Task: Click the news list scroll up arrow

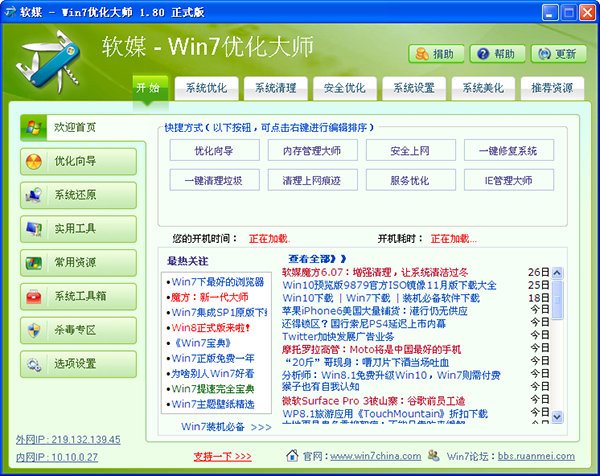Action: click(557, 273)
